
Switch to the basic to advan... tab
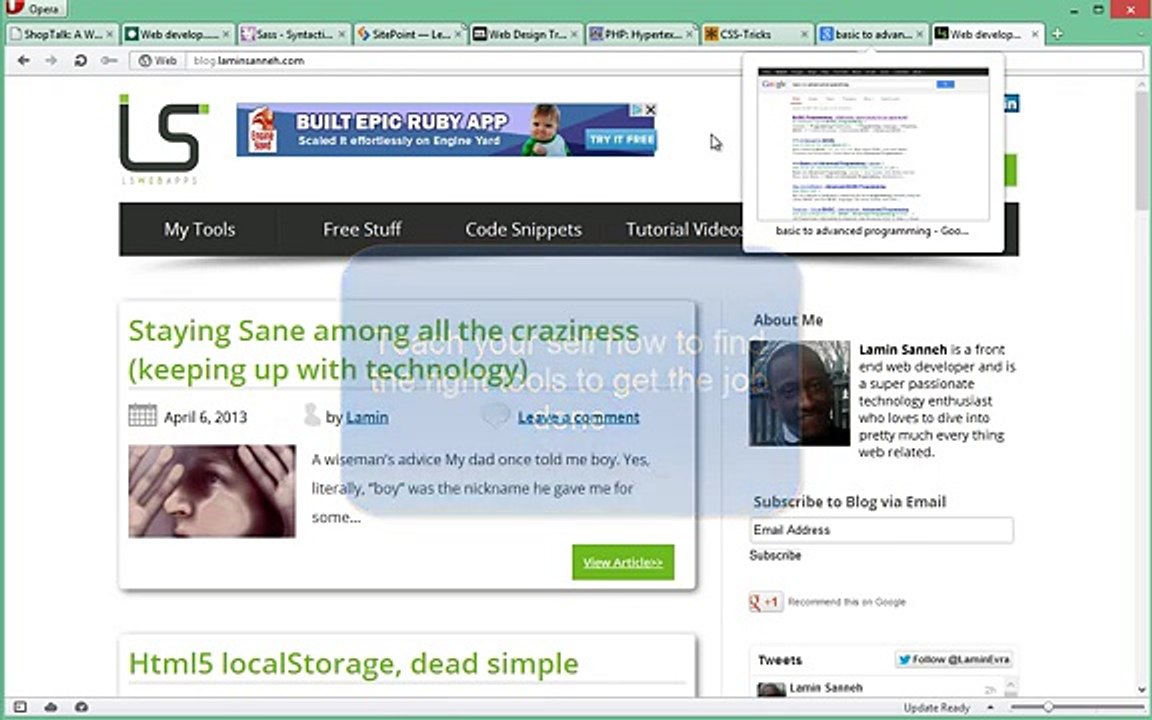pos(871,34)
